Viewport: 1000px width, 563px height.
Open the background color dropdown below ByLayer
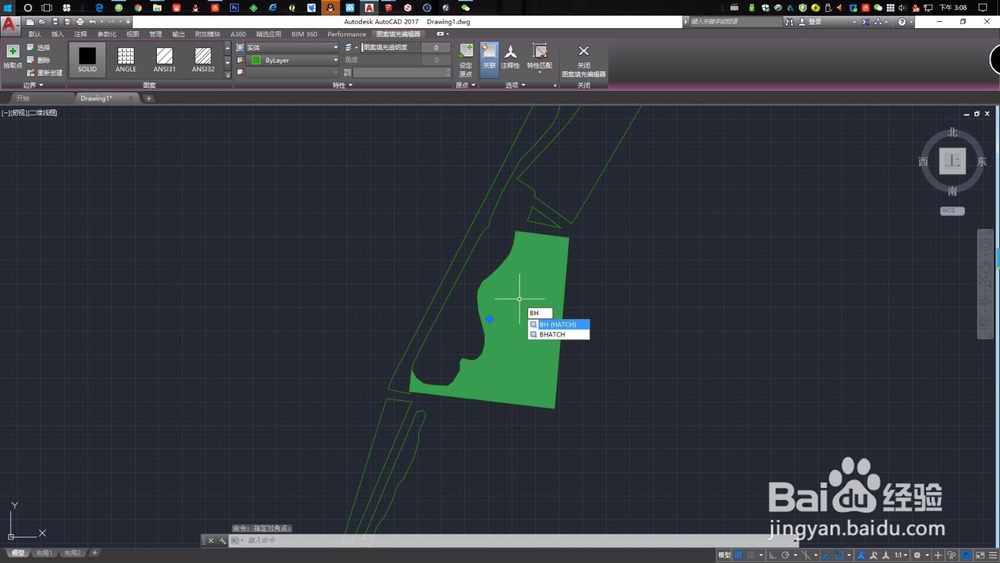coord(292,73)
